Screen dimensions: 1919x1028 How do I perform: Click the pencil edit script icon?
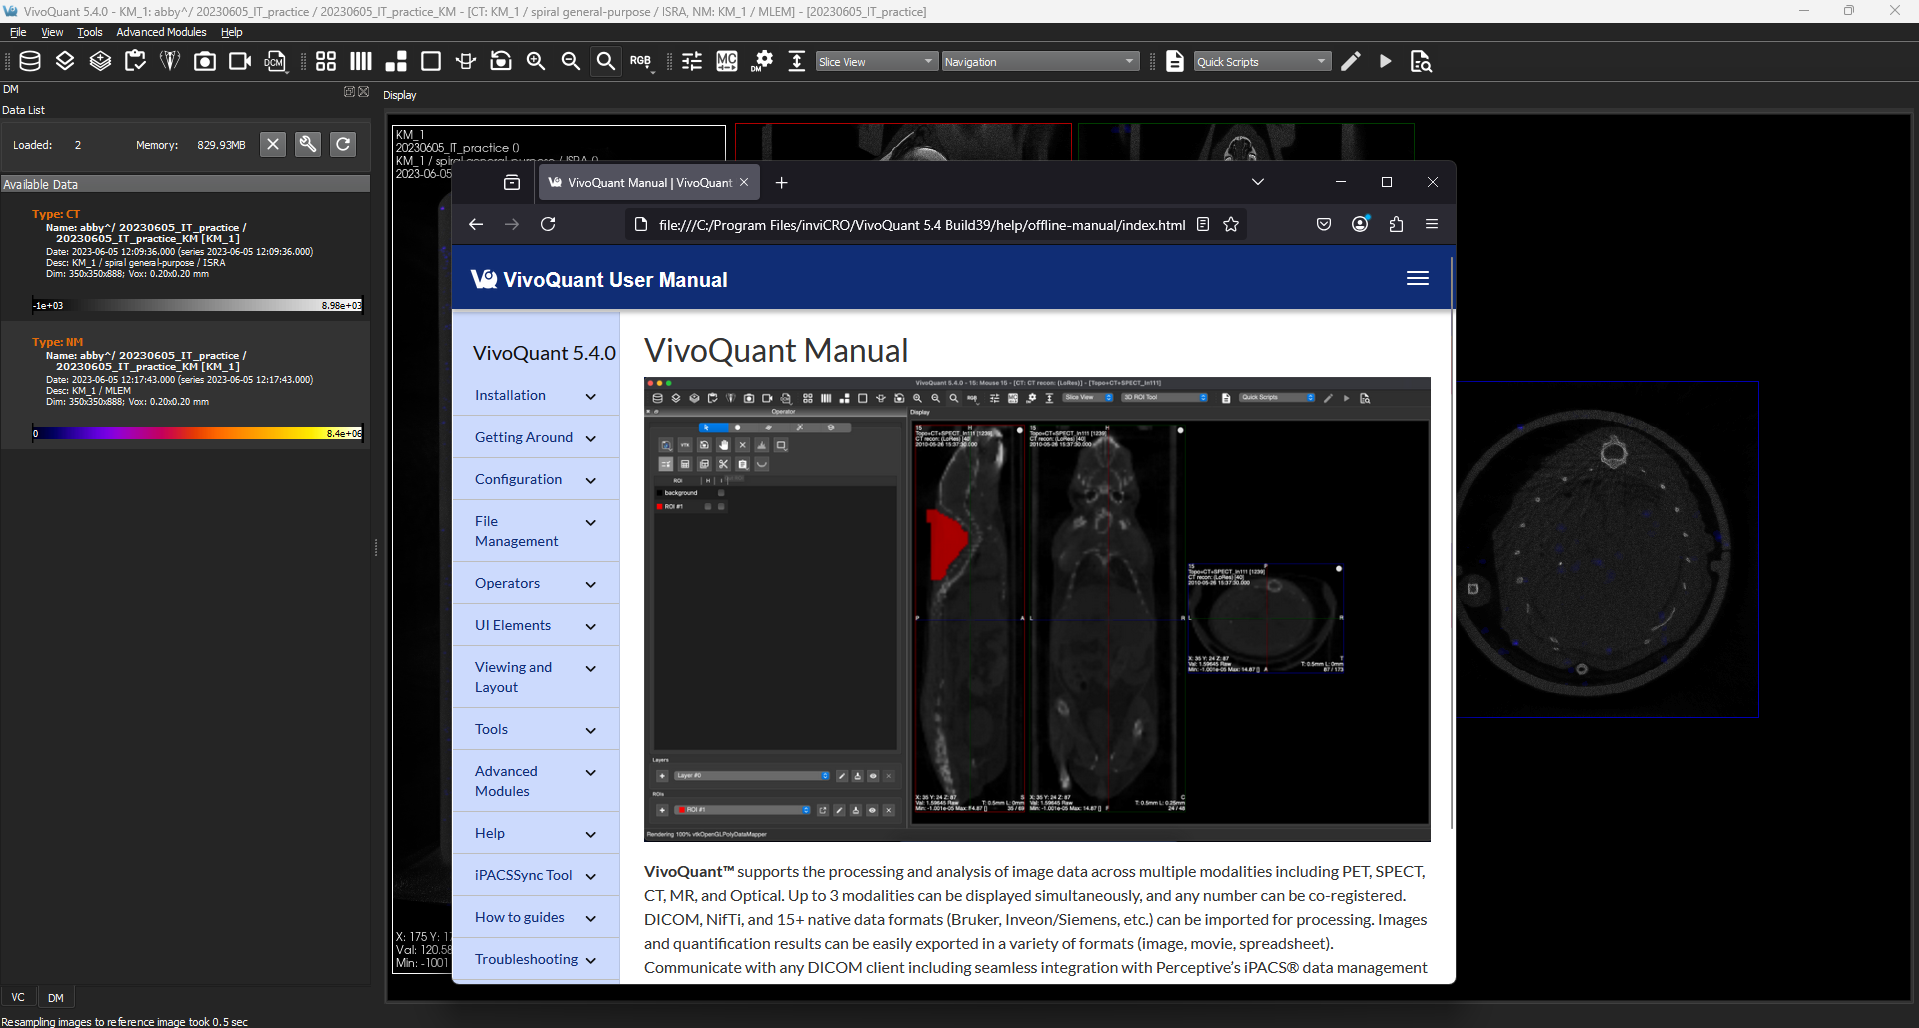click(1351, 61)
